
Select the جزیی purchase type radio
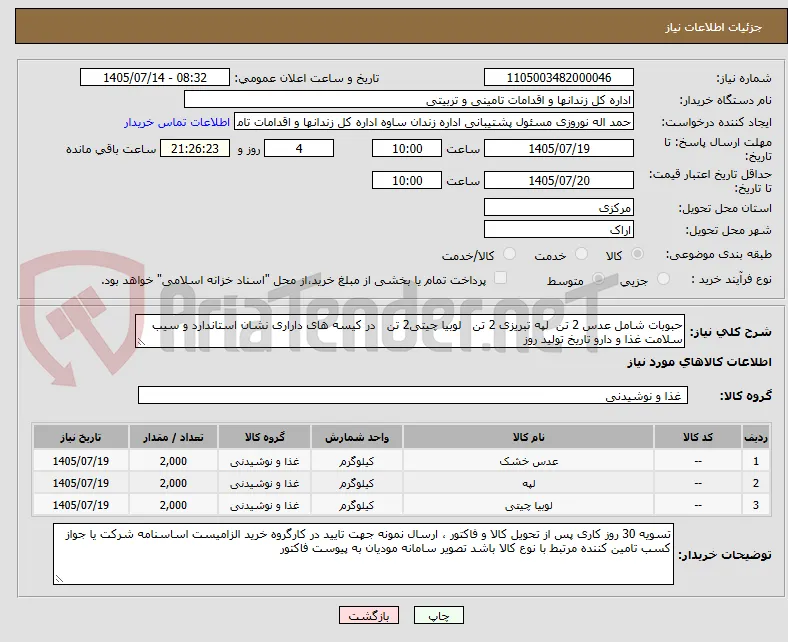tap(663, 279)
